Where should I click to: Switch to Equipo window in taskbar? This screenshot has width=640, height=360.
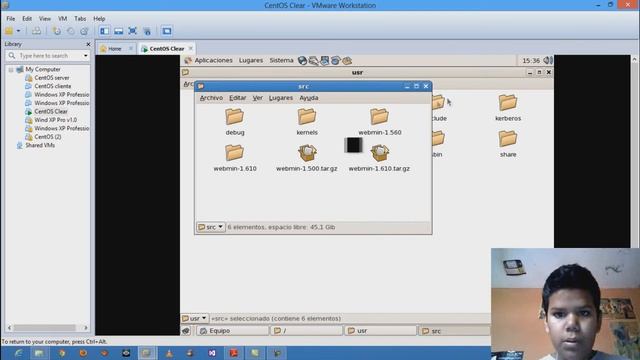click(233, 331)
